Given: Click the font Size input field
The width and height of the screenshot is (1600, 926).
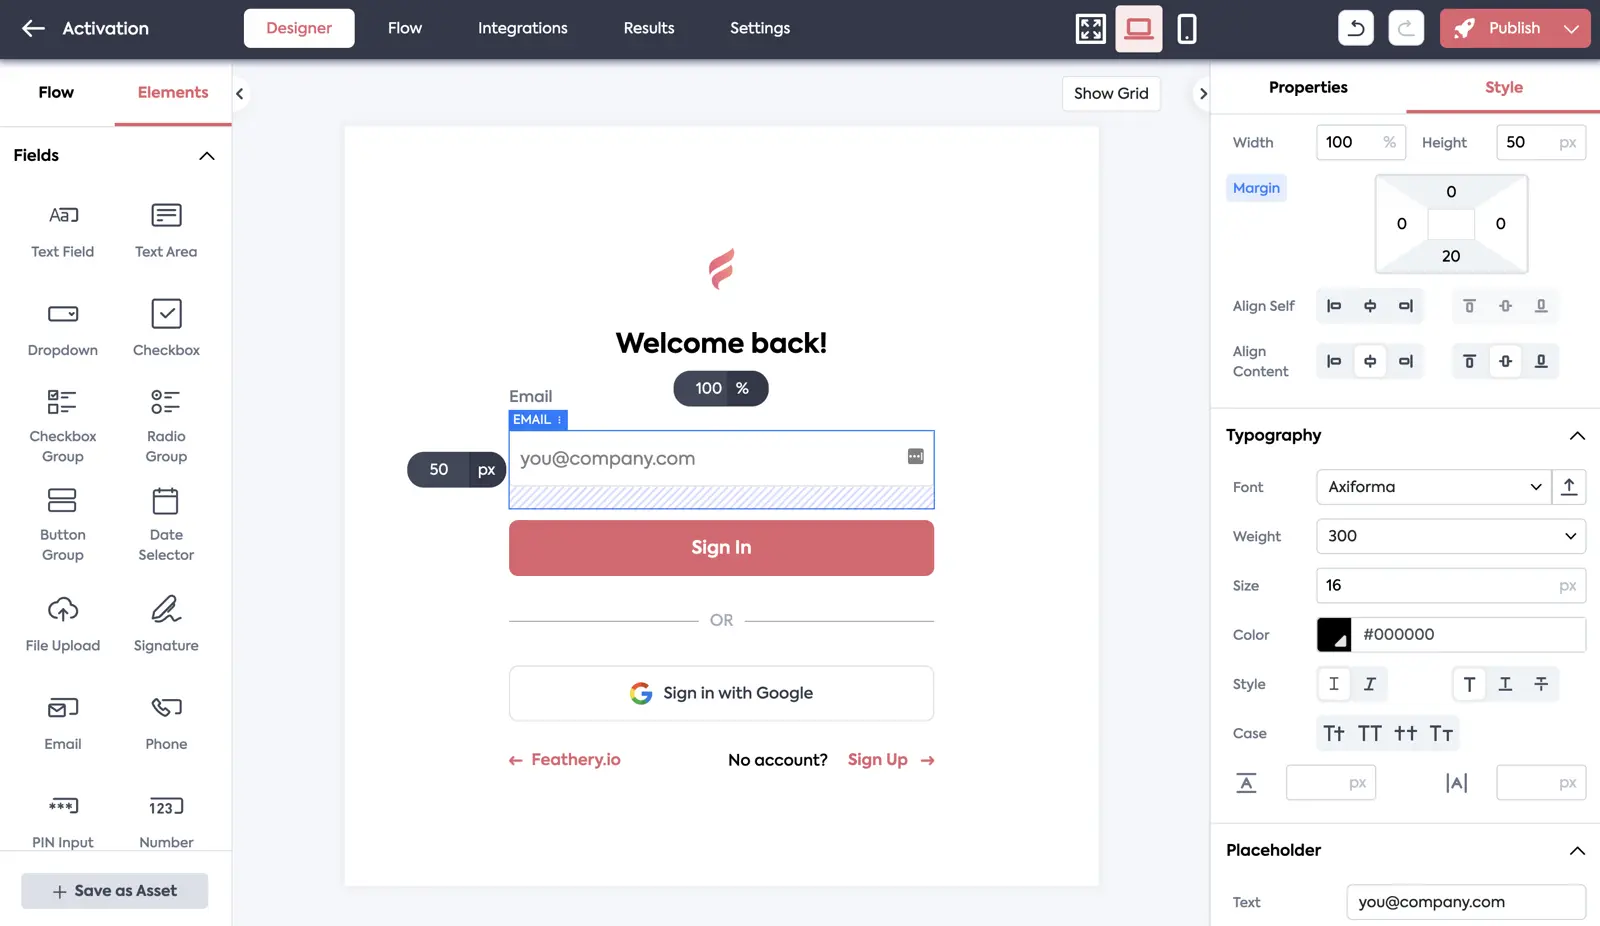Looking at the screenshot, I should click(x=1451, y=586).
